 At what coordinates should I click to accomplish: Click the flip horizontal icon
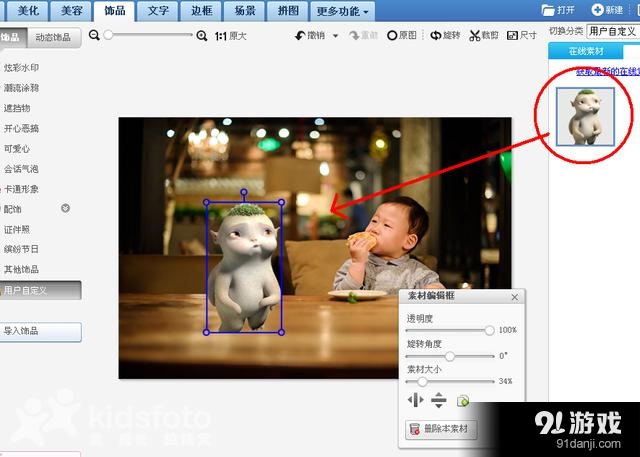pyautogui.click(x=416, y=400)
